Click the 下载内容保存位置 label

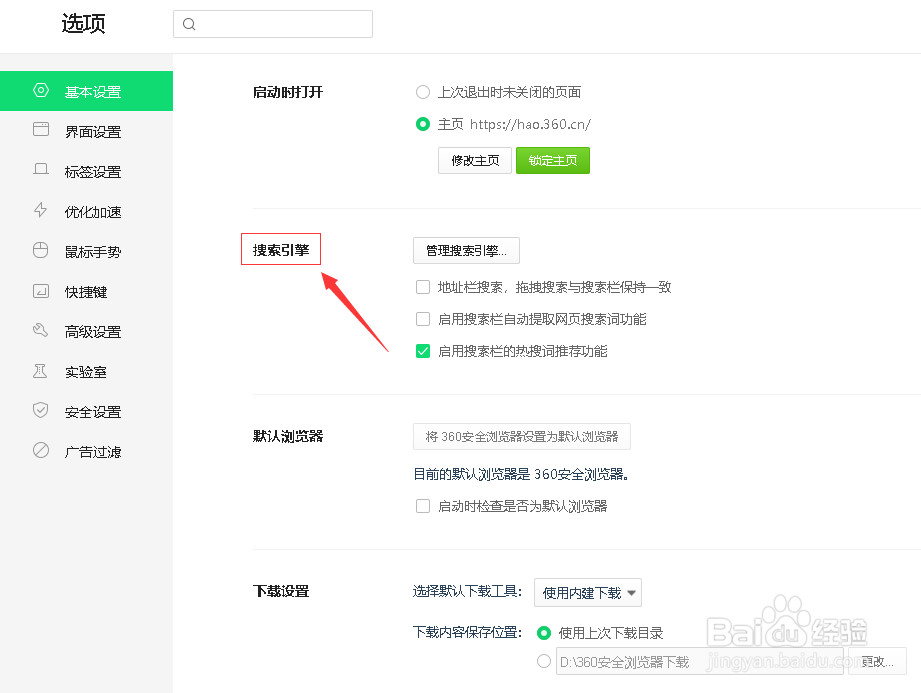(467, 633)
